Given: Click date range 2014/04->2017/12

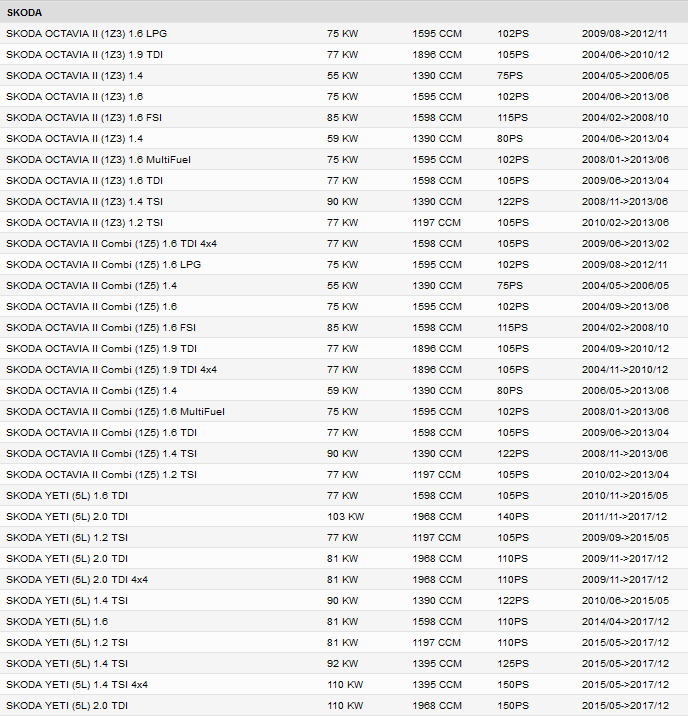Looking at the screenshot, I should coord(625,622).
